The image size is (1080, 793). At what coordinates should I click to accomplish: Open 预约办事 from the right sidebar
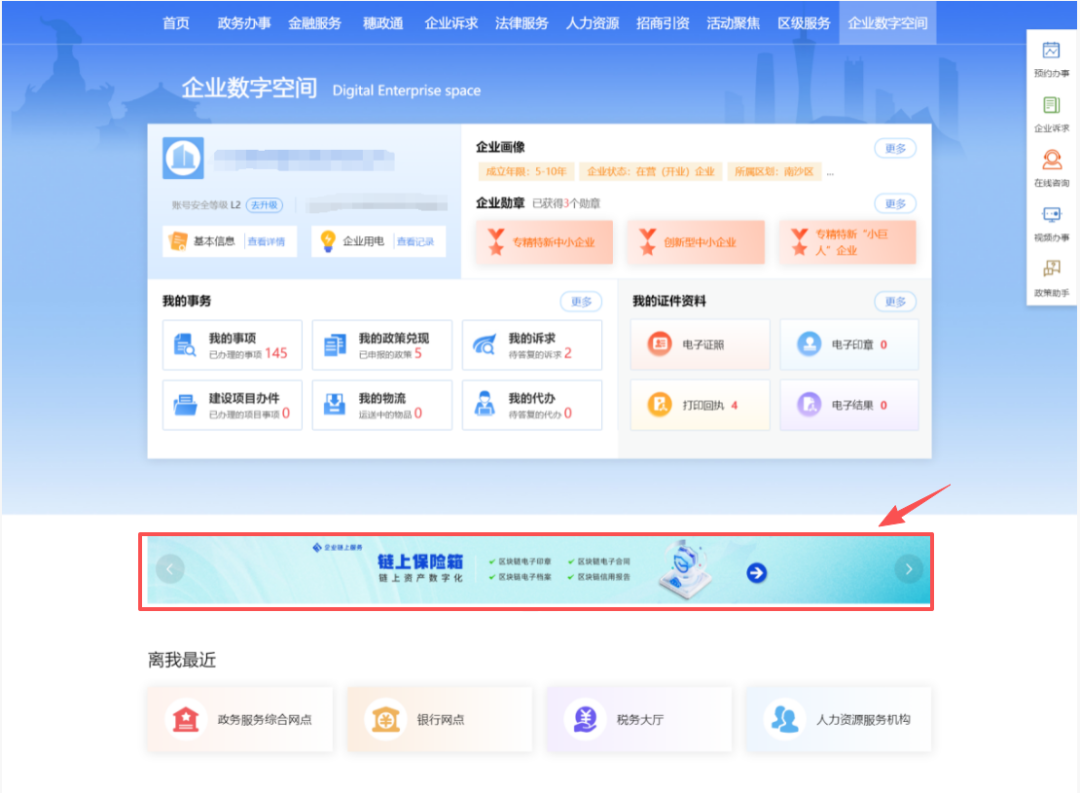(1051, 60)
